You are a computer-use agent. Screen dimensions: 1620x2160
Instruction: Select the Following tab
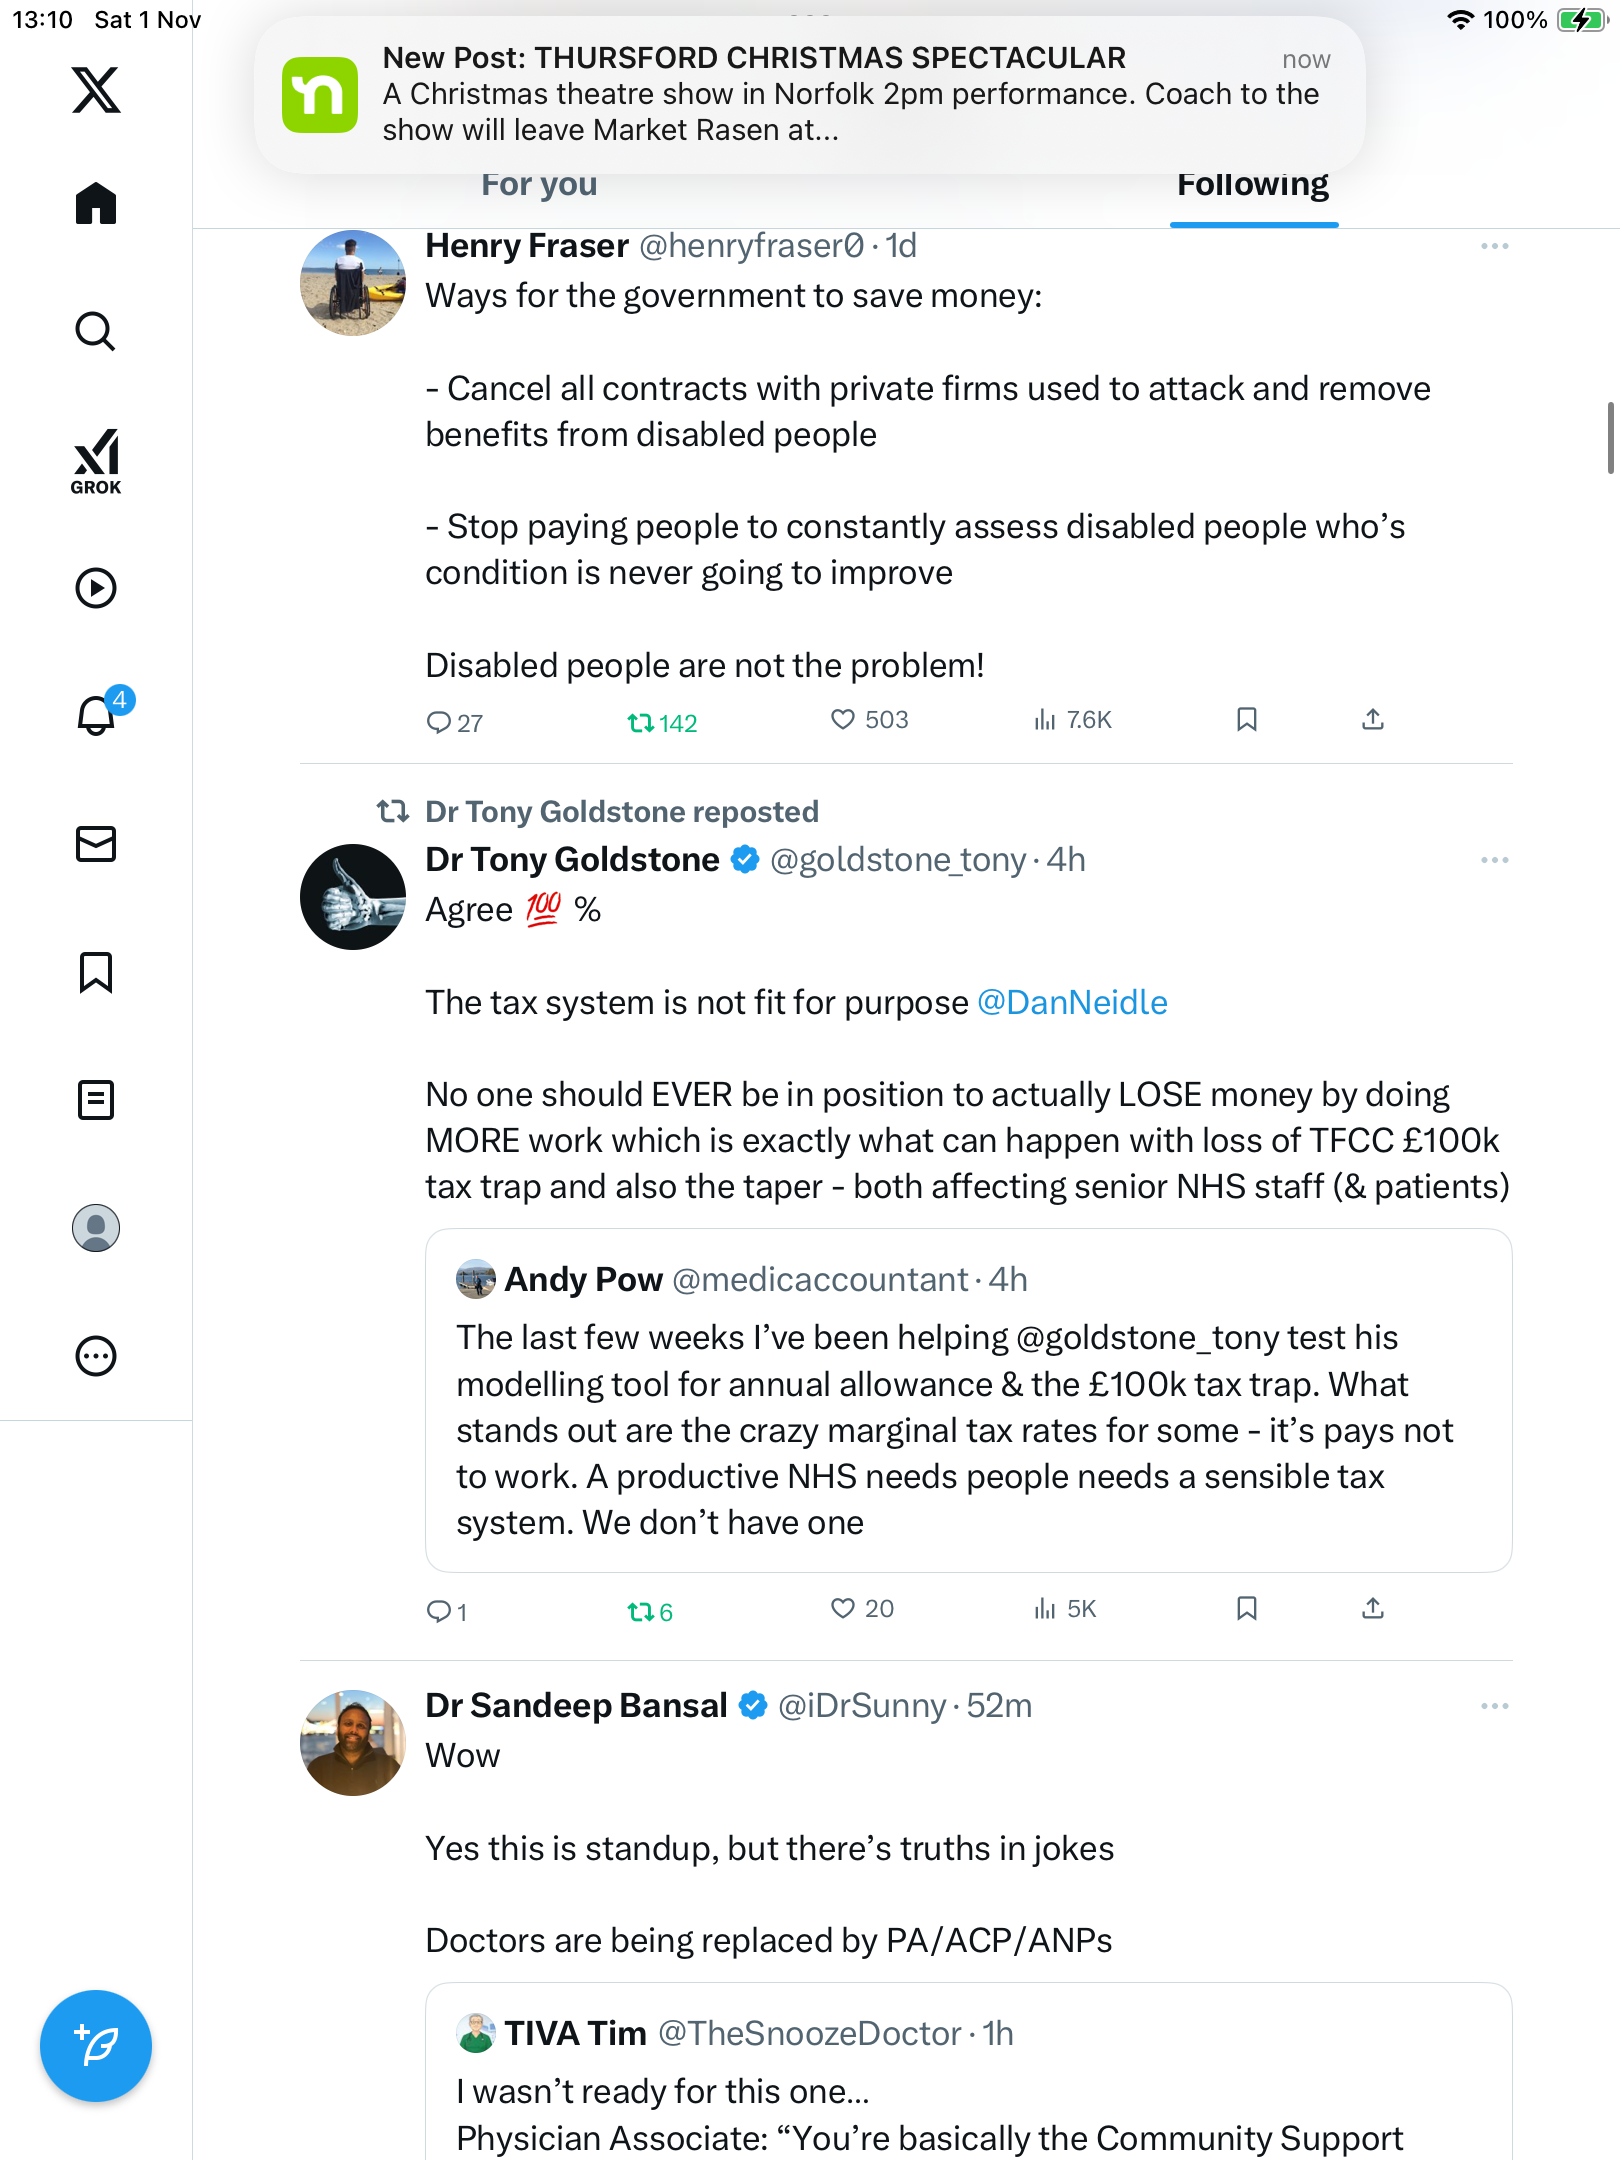pyautogui.click(x=1253, y=185)
